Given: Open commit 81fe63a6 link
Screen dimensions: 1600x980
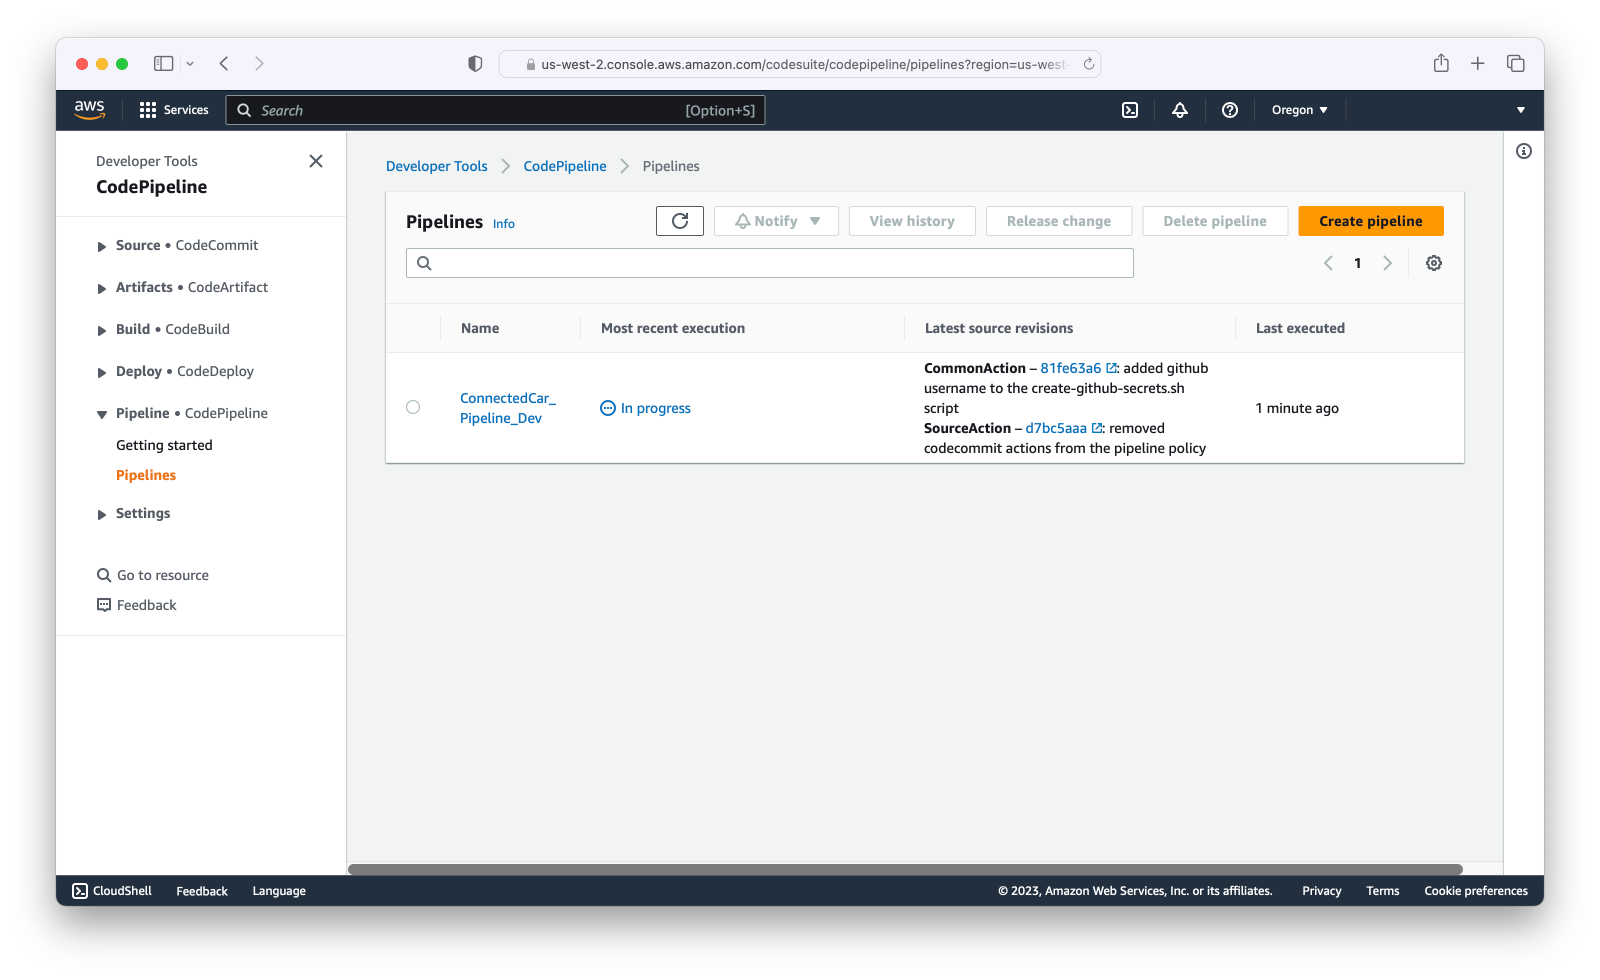Looking at the screenshot, I should [1070, 368].
